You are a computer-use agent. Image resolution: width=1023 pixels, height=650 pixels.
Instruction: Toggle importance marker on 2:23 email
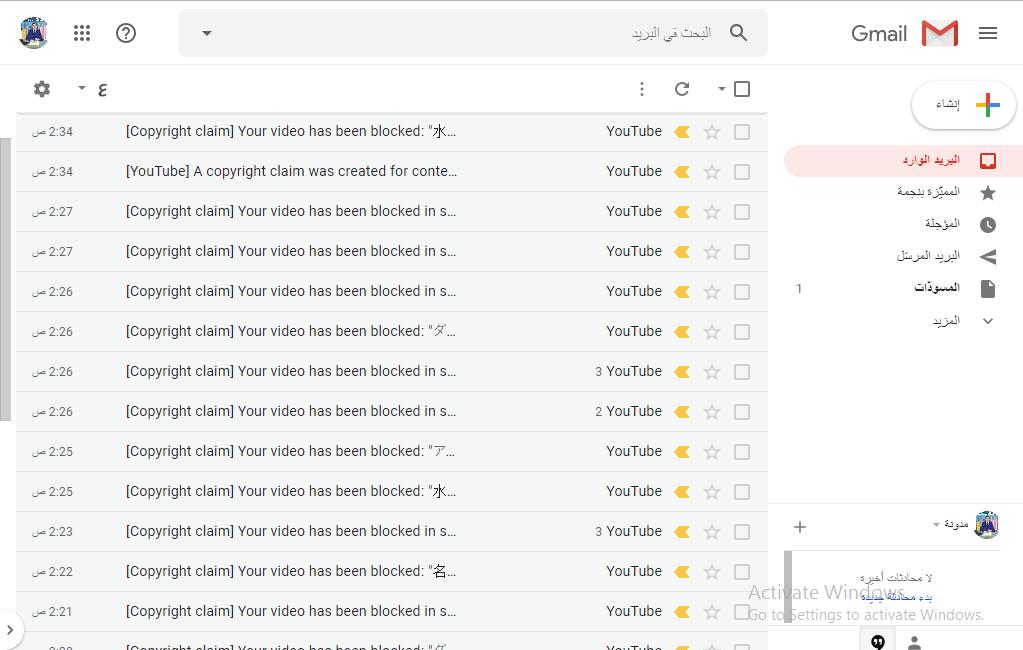[x=682, y=532]
